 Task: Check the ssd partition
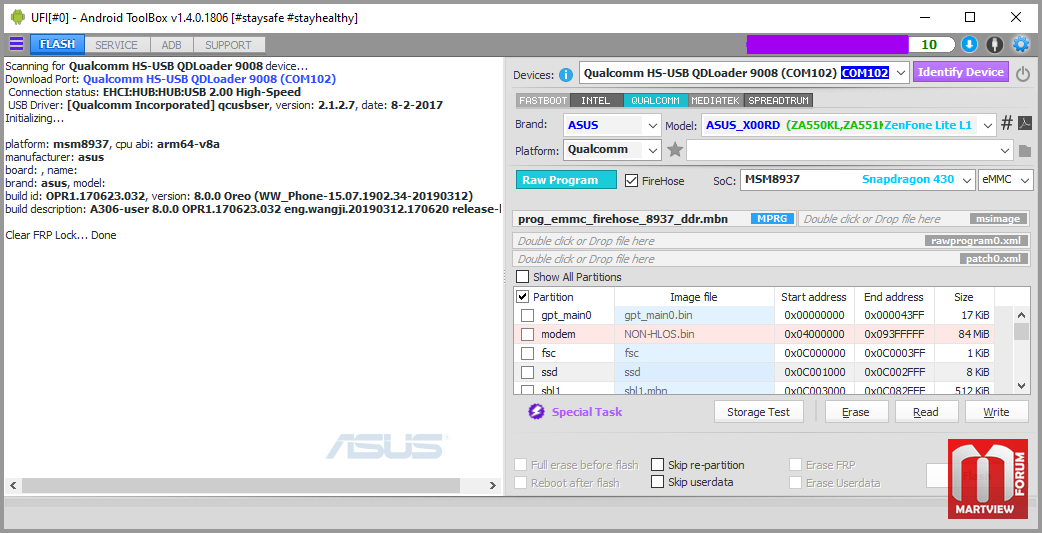(x=527, y=372)
